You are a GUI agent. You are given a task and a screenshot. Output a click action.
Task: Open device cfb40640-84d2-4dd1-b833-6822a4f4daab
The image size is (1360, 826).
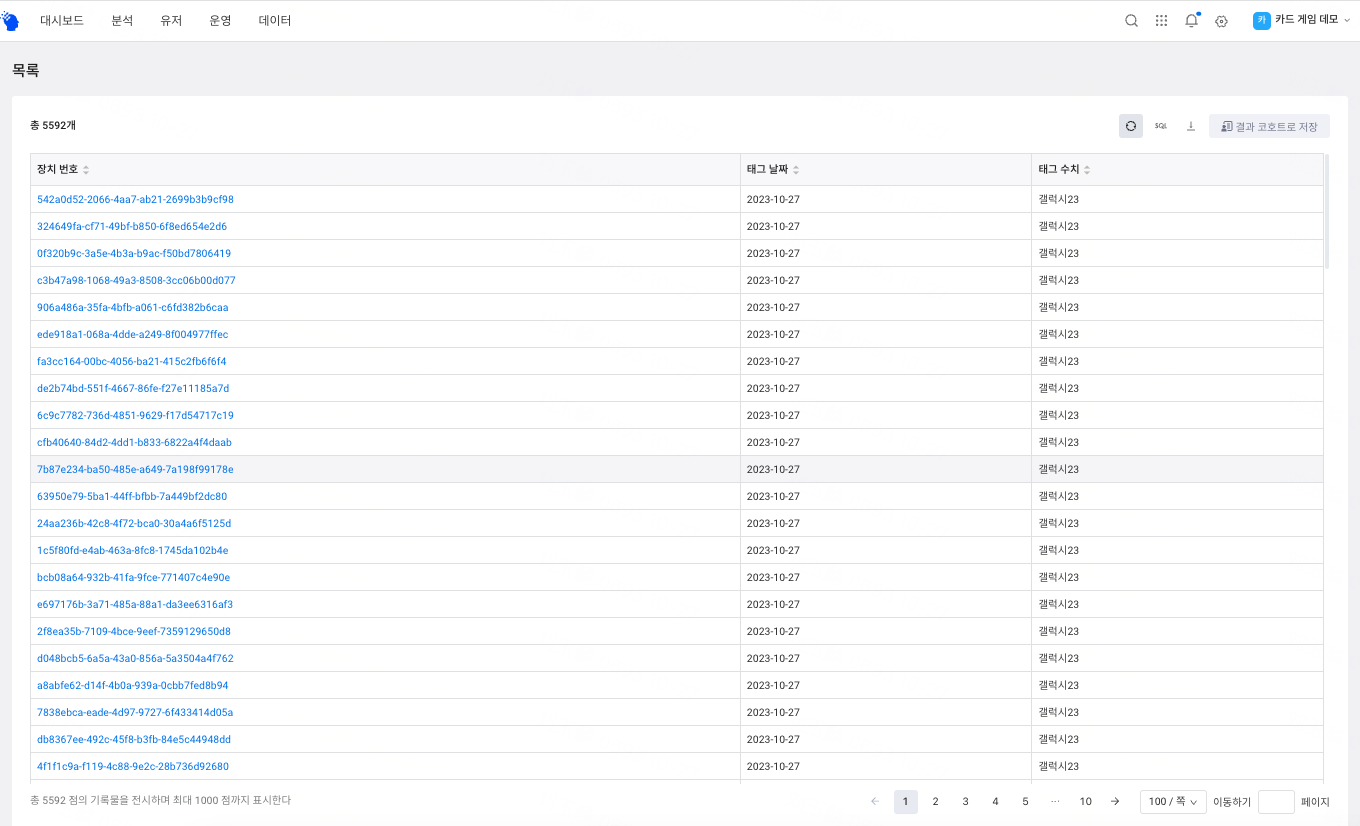point(134,442)
